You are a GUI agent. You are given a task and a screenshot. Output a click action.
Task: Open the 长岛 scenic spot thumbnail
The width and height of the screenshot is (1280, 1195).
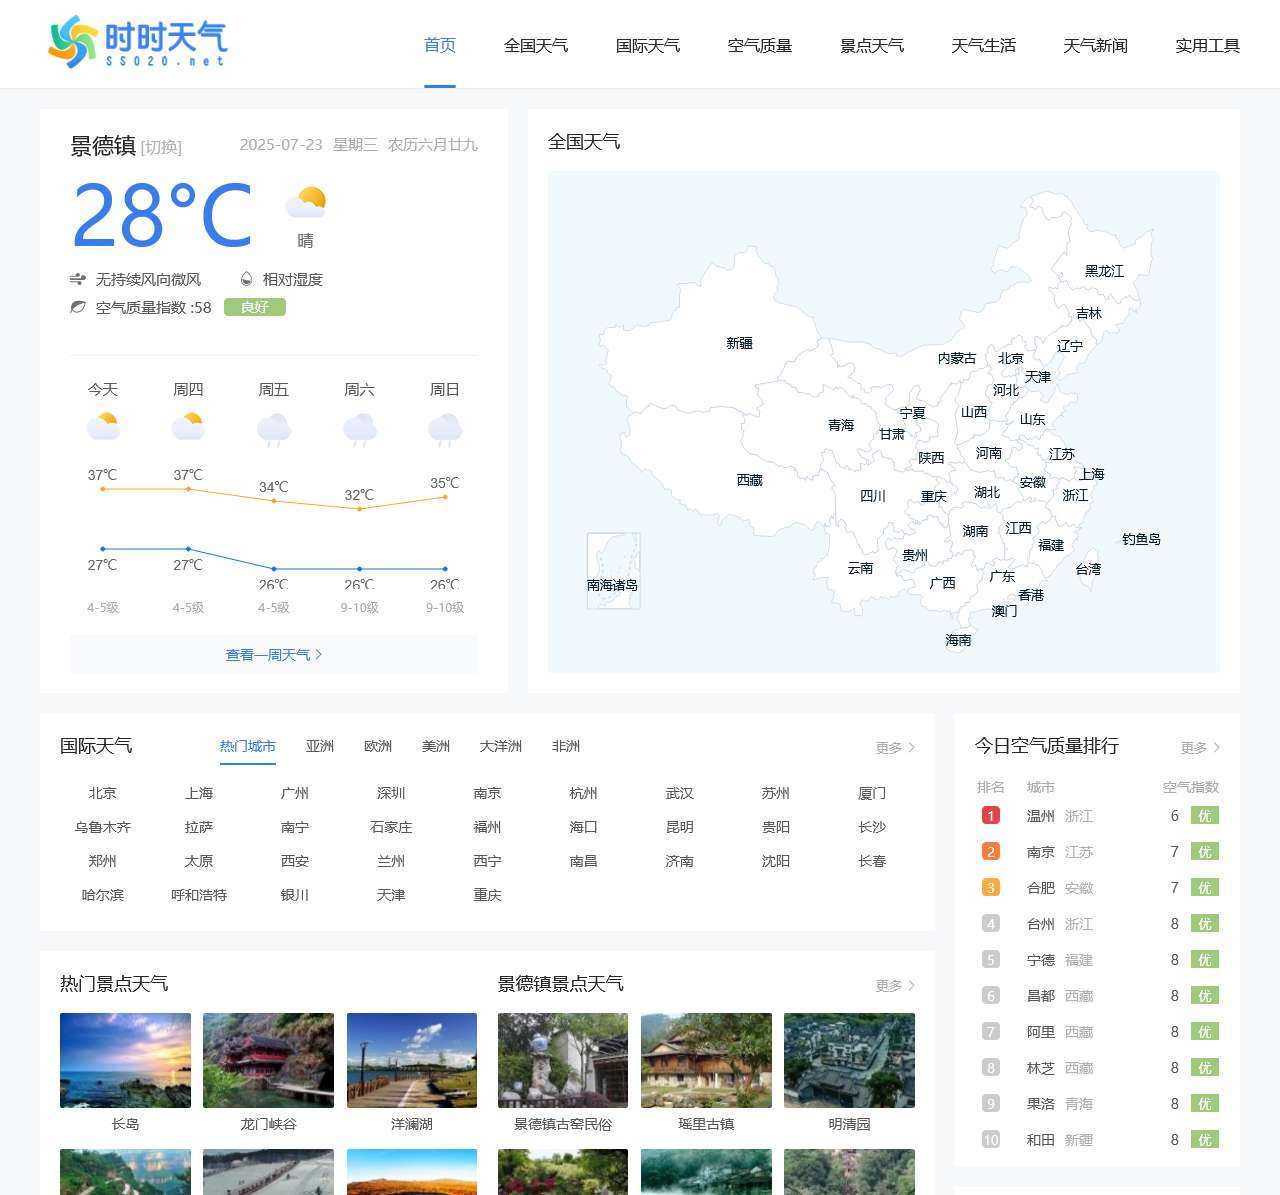pyautogui.click(x=125, y=1060)
